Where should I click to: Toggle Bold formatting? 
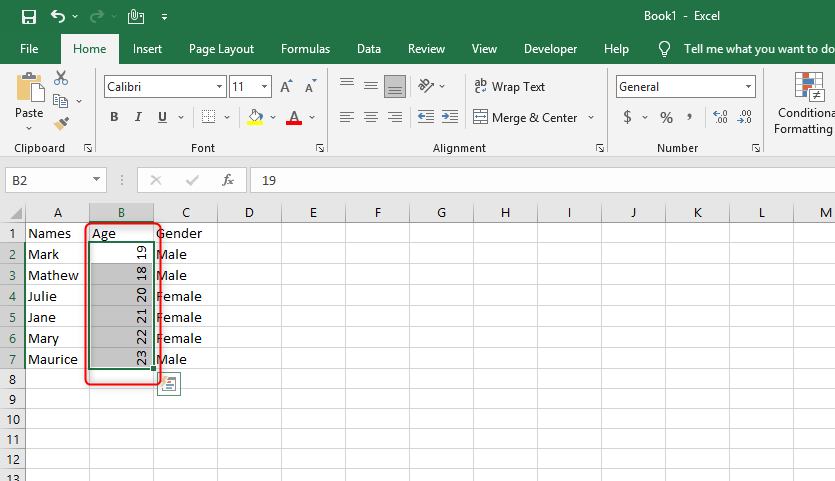coord(114,117)
